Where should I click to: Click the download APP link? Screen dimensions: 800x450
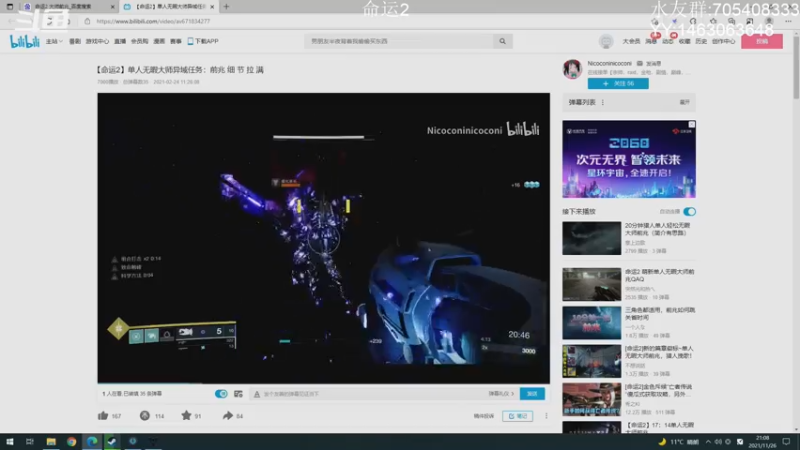pos(203,41)
